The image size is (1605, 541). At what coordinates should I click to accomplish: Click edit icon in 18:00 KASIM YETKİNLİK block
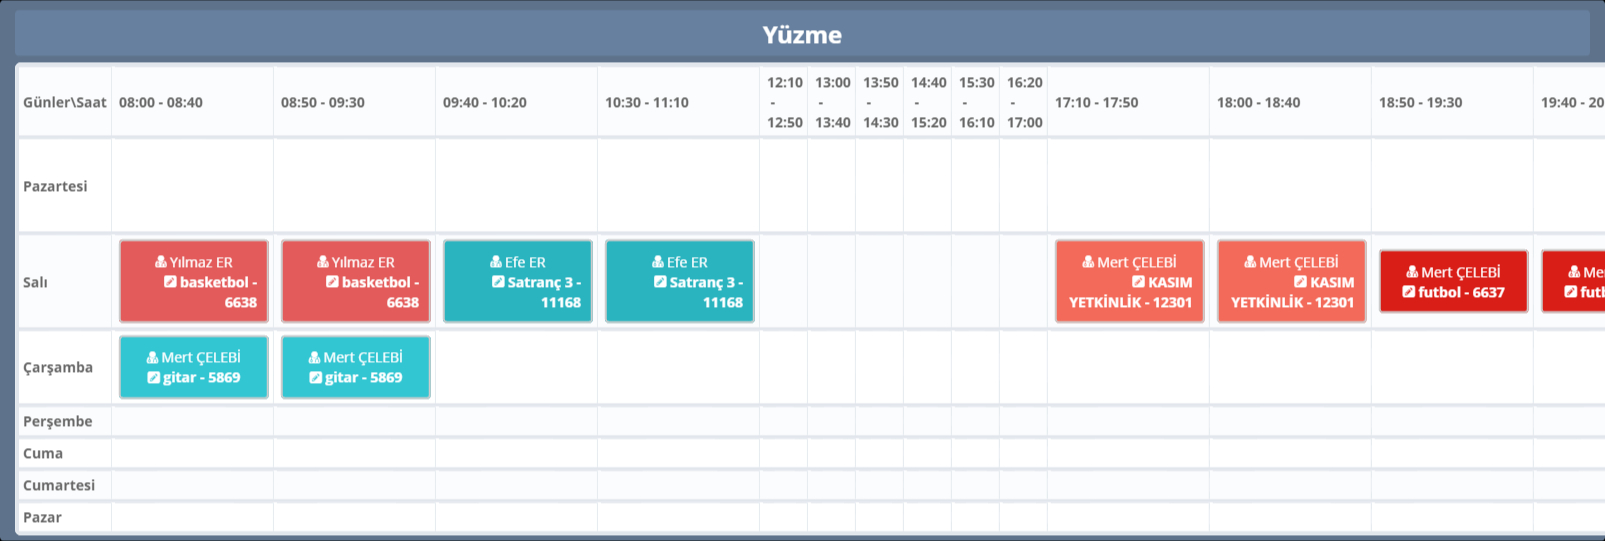coord(1300,282)
